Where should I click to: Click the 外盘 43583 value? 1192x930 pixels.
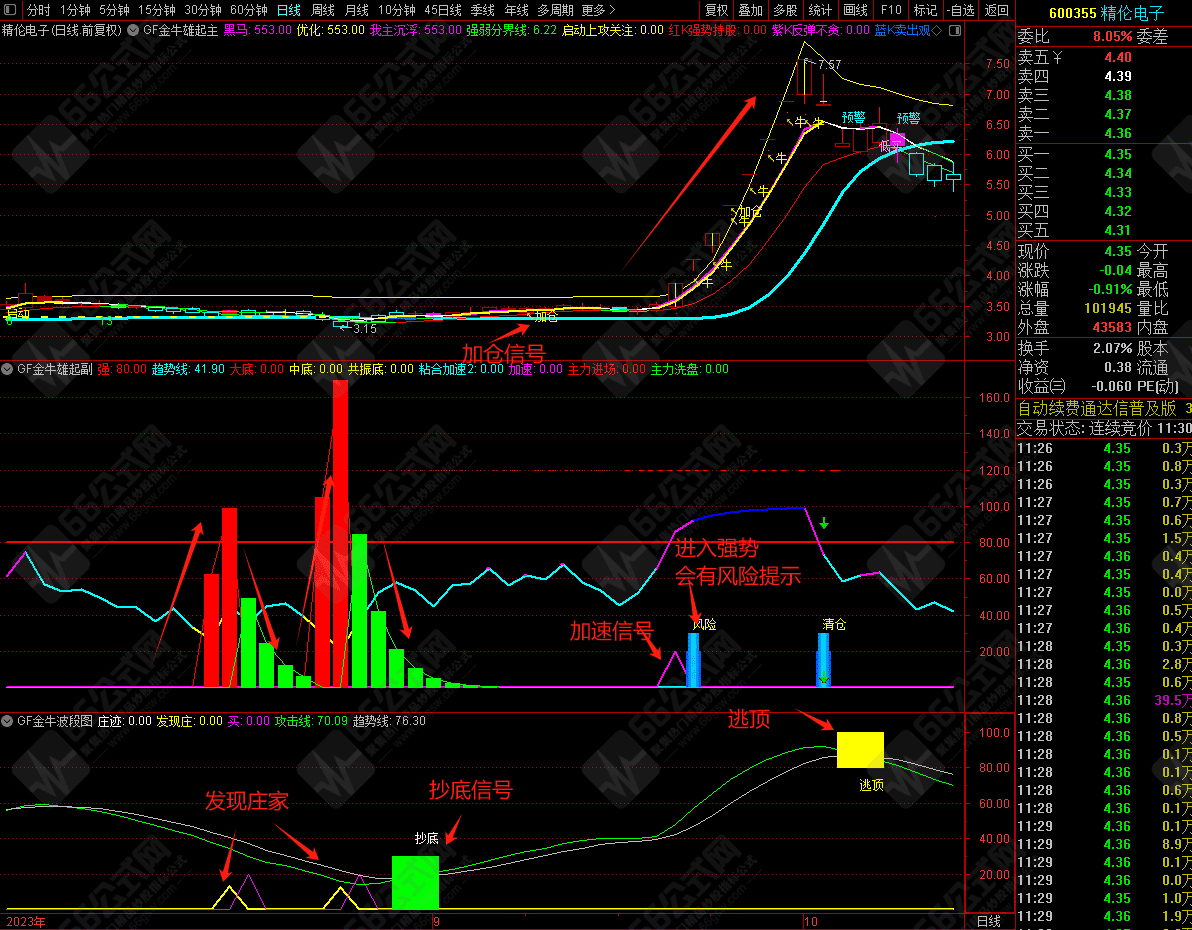tap(1112, 328)
